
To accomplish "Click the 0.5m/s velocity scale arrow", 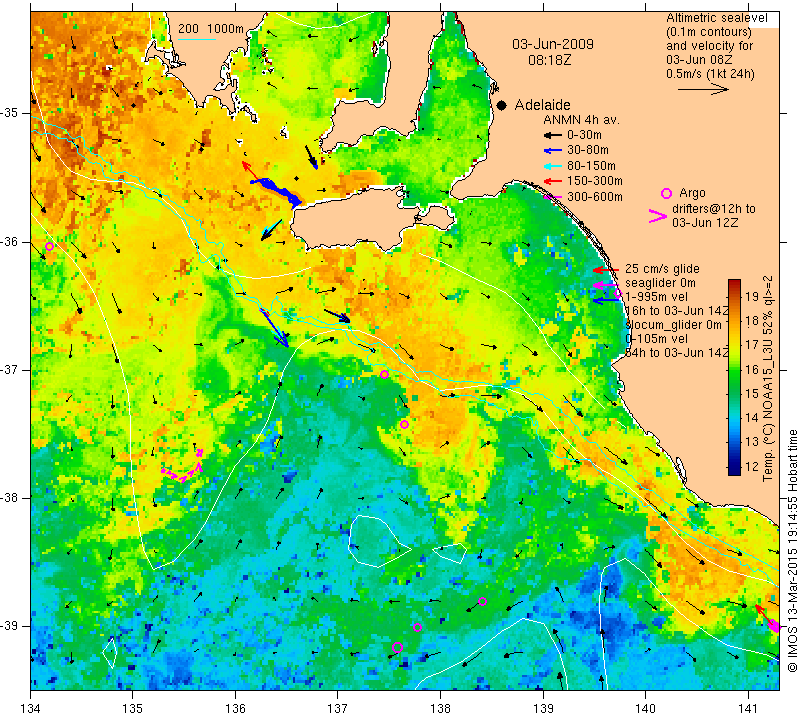I will (703, 89).
